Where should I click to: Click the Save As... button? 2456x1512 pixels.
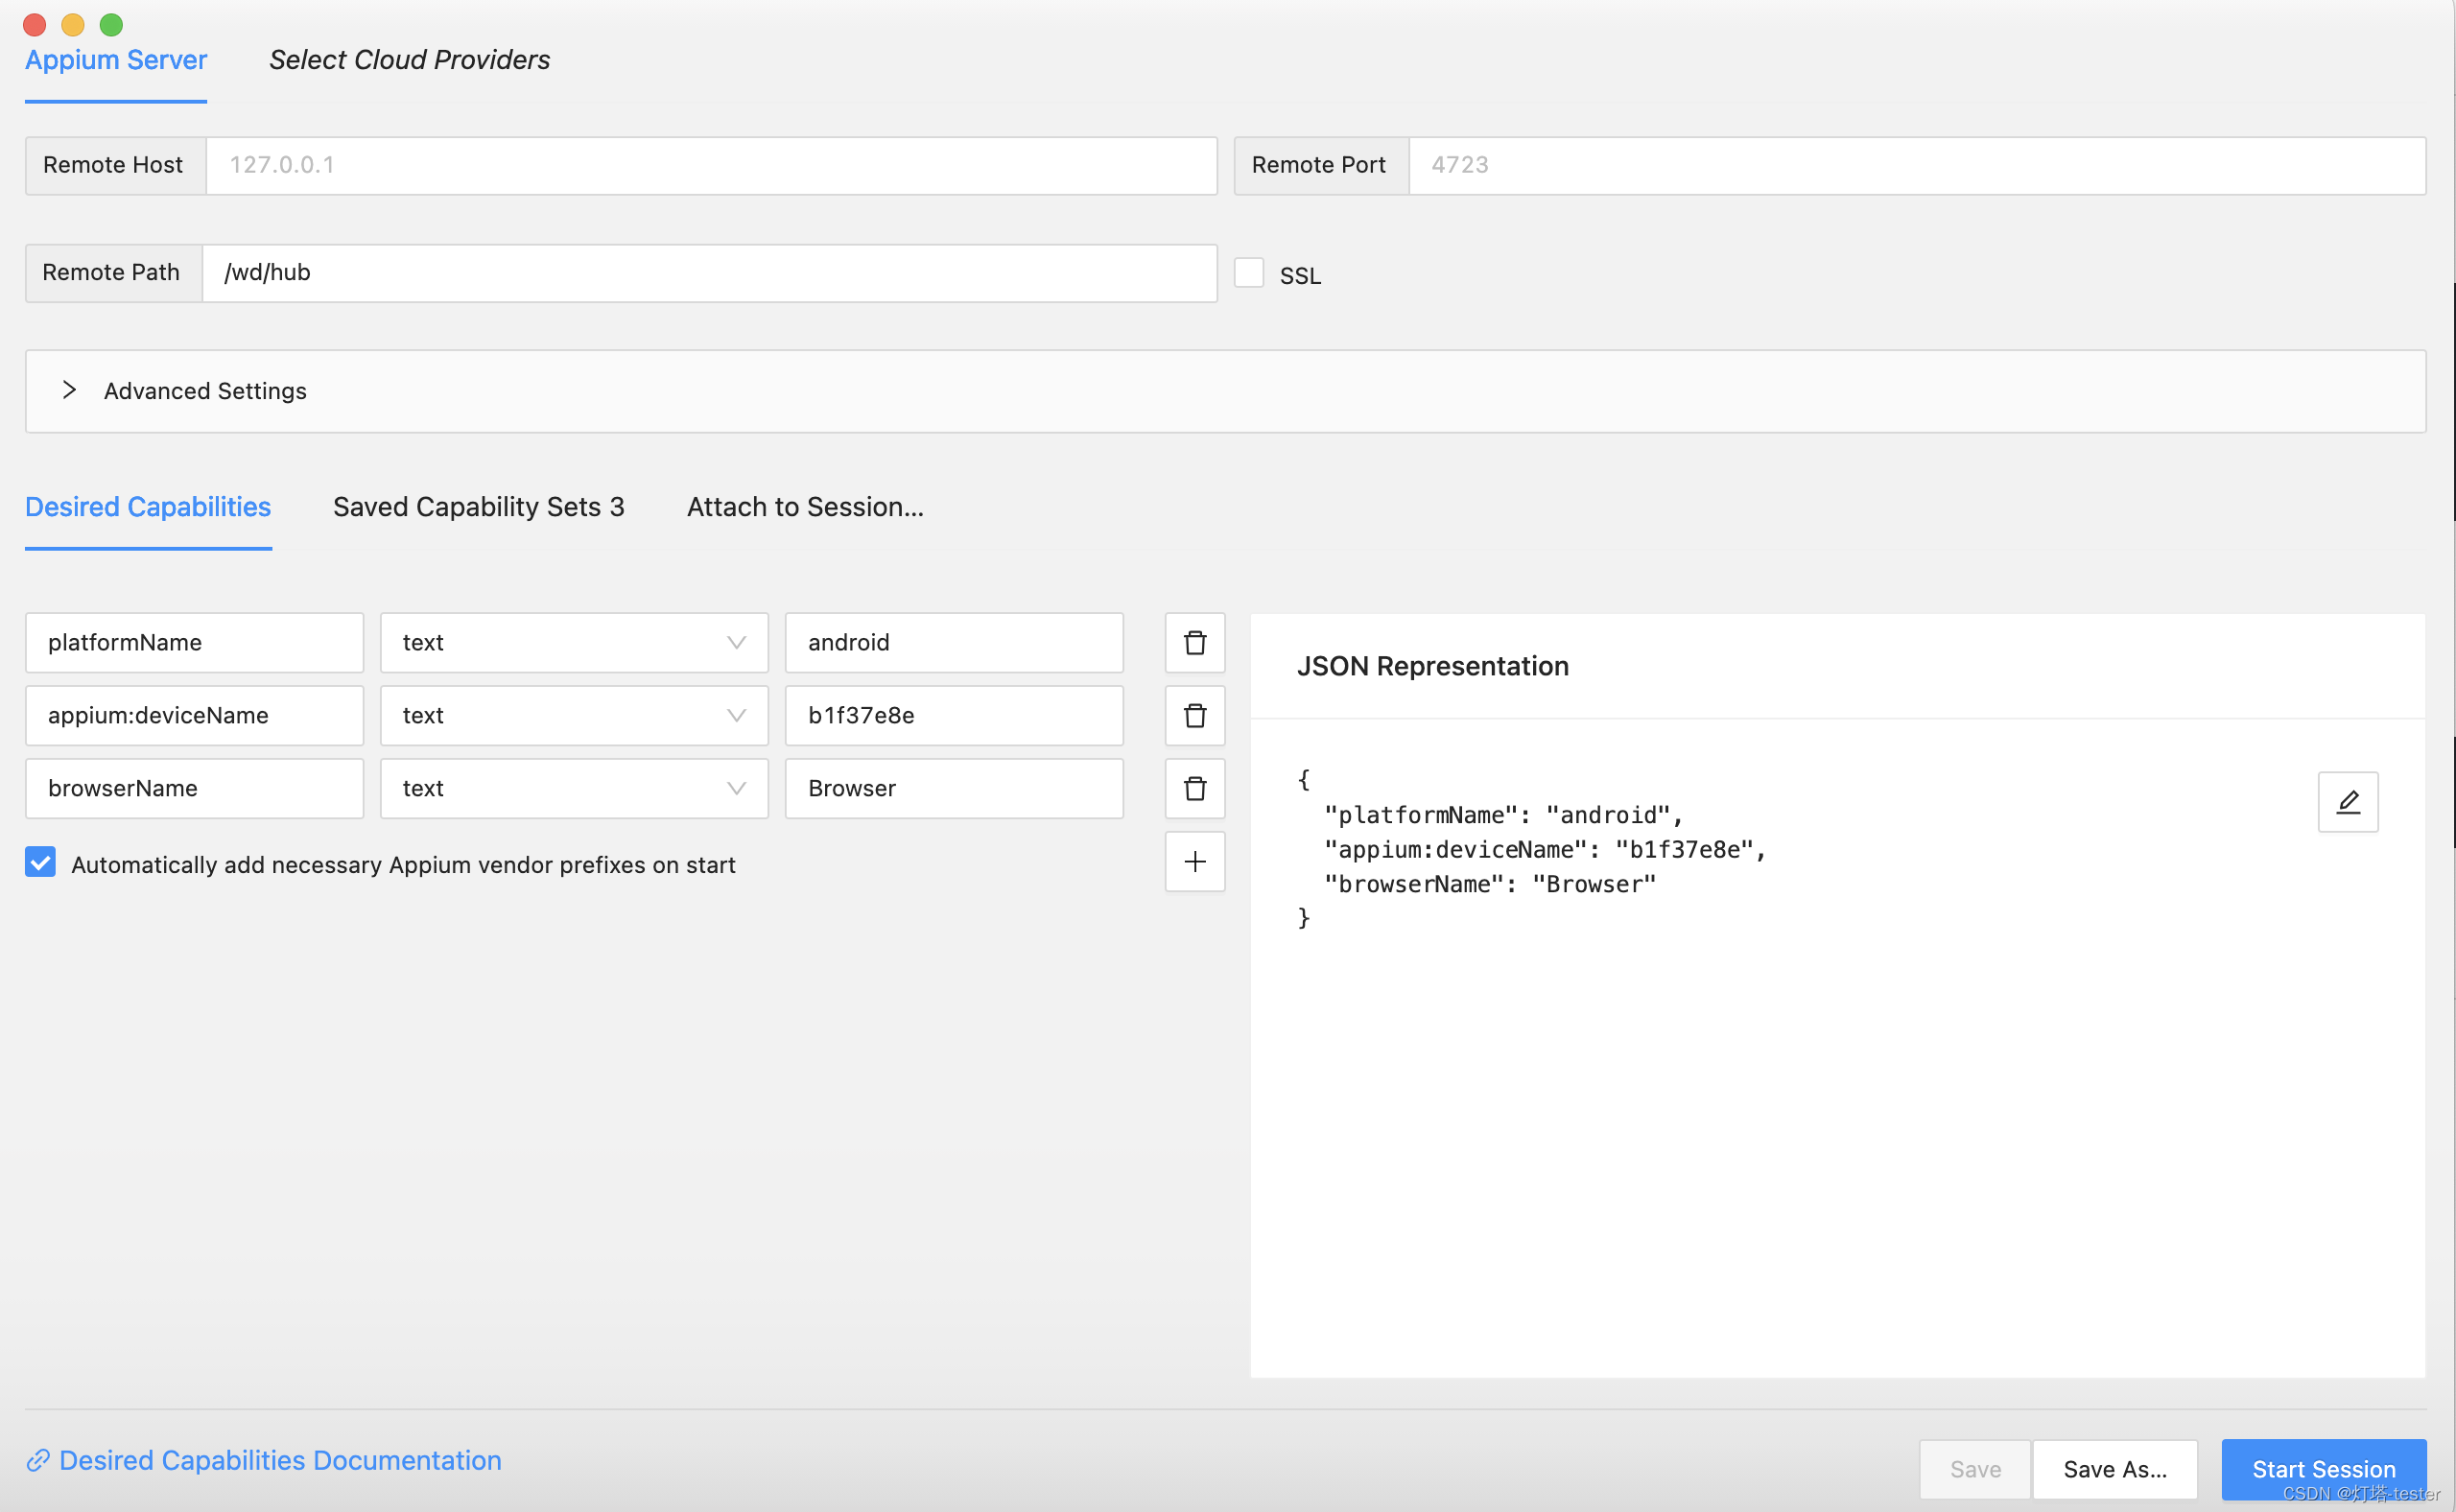[x=2114, y=1468]
